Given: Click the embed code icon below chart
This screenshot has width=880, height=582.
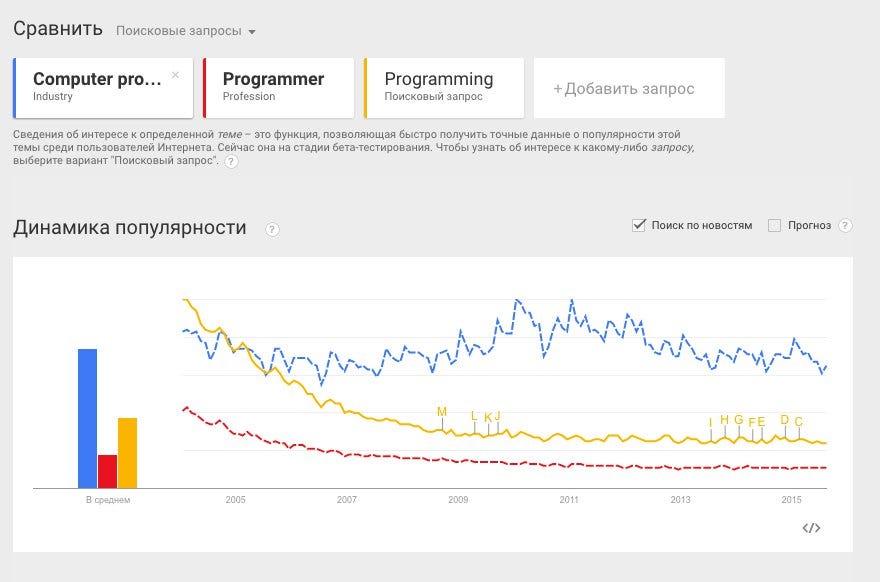Looking at the screenshot, I should pyautogui.click(x=811, y=528).
